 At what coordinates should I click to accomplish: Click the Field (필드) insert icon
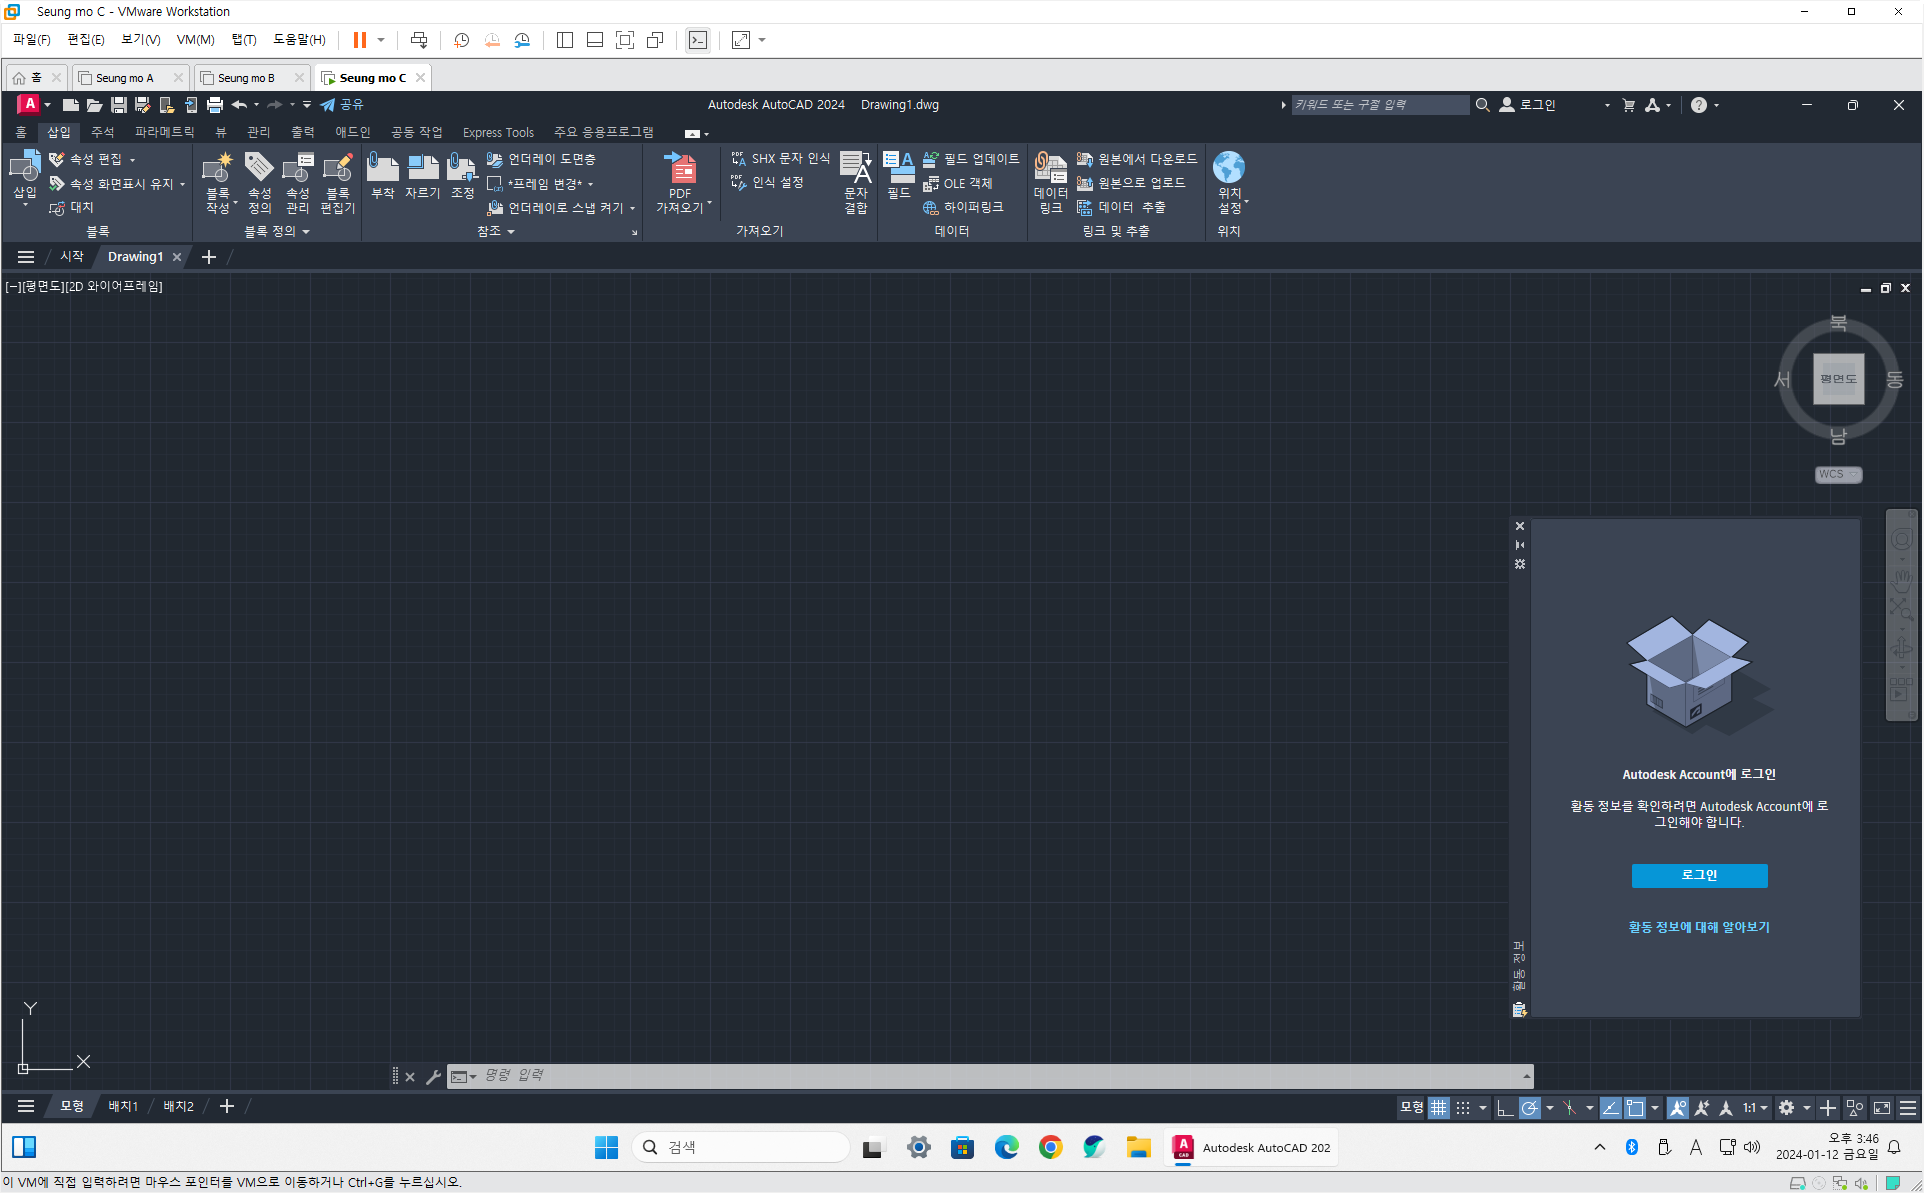[x=898, y=168]
